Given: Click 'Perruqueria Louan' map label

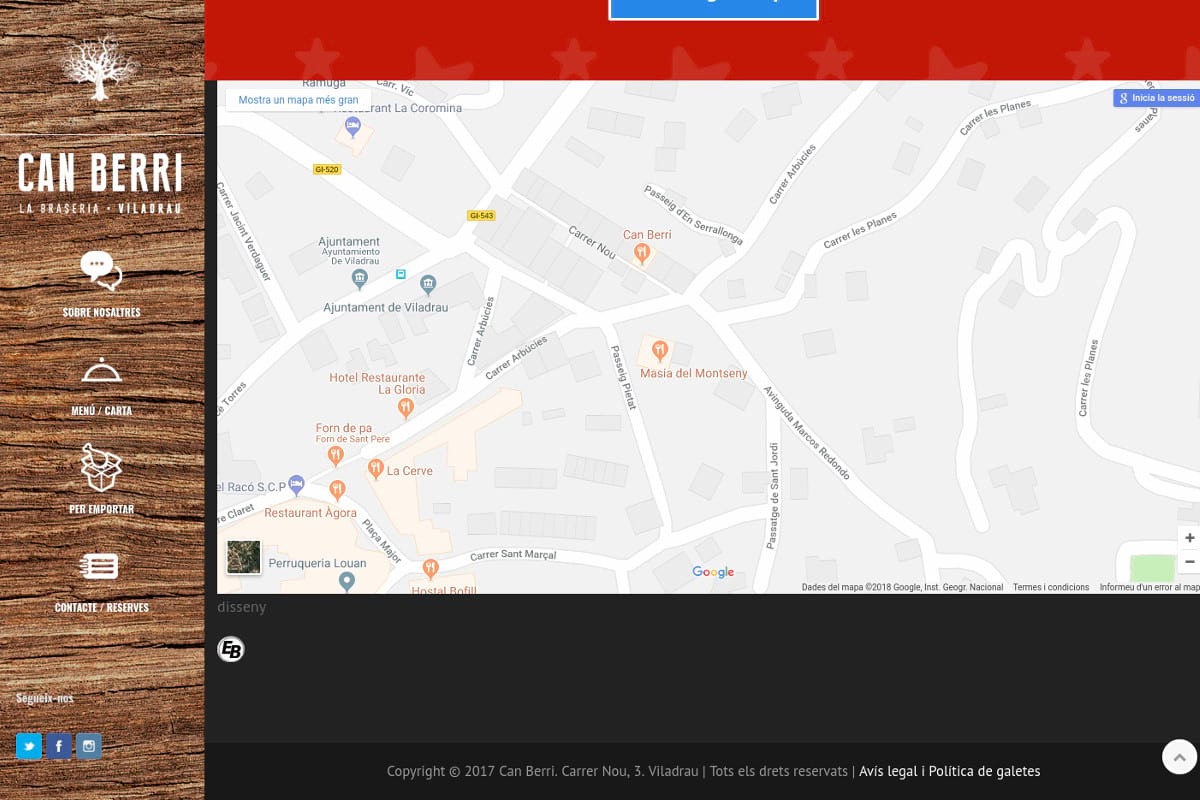Looking at the screenshot, I should point(317,563).
